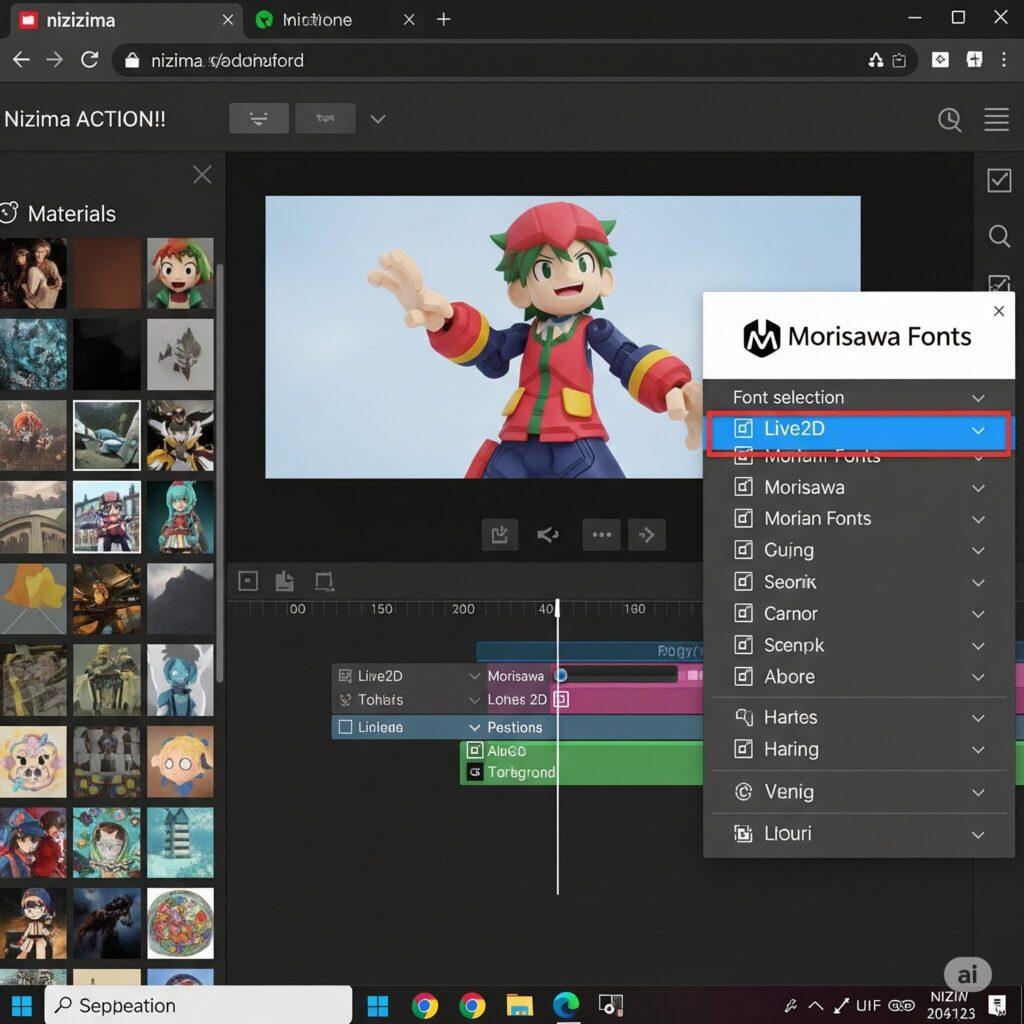The height and width of the screenshot is (1024, 1024).
Task: Click the browser back arrow
Action: tap(21, 60)
